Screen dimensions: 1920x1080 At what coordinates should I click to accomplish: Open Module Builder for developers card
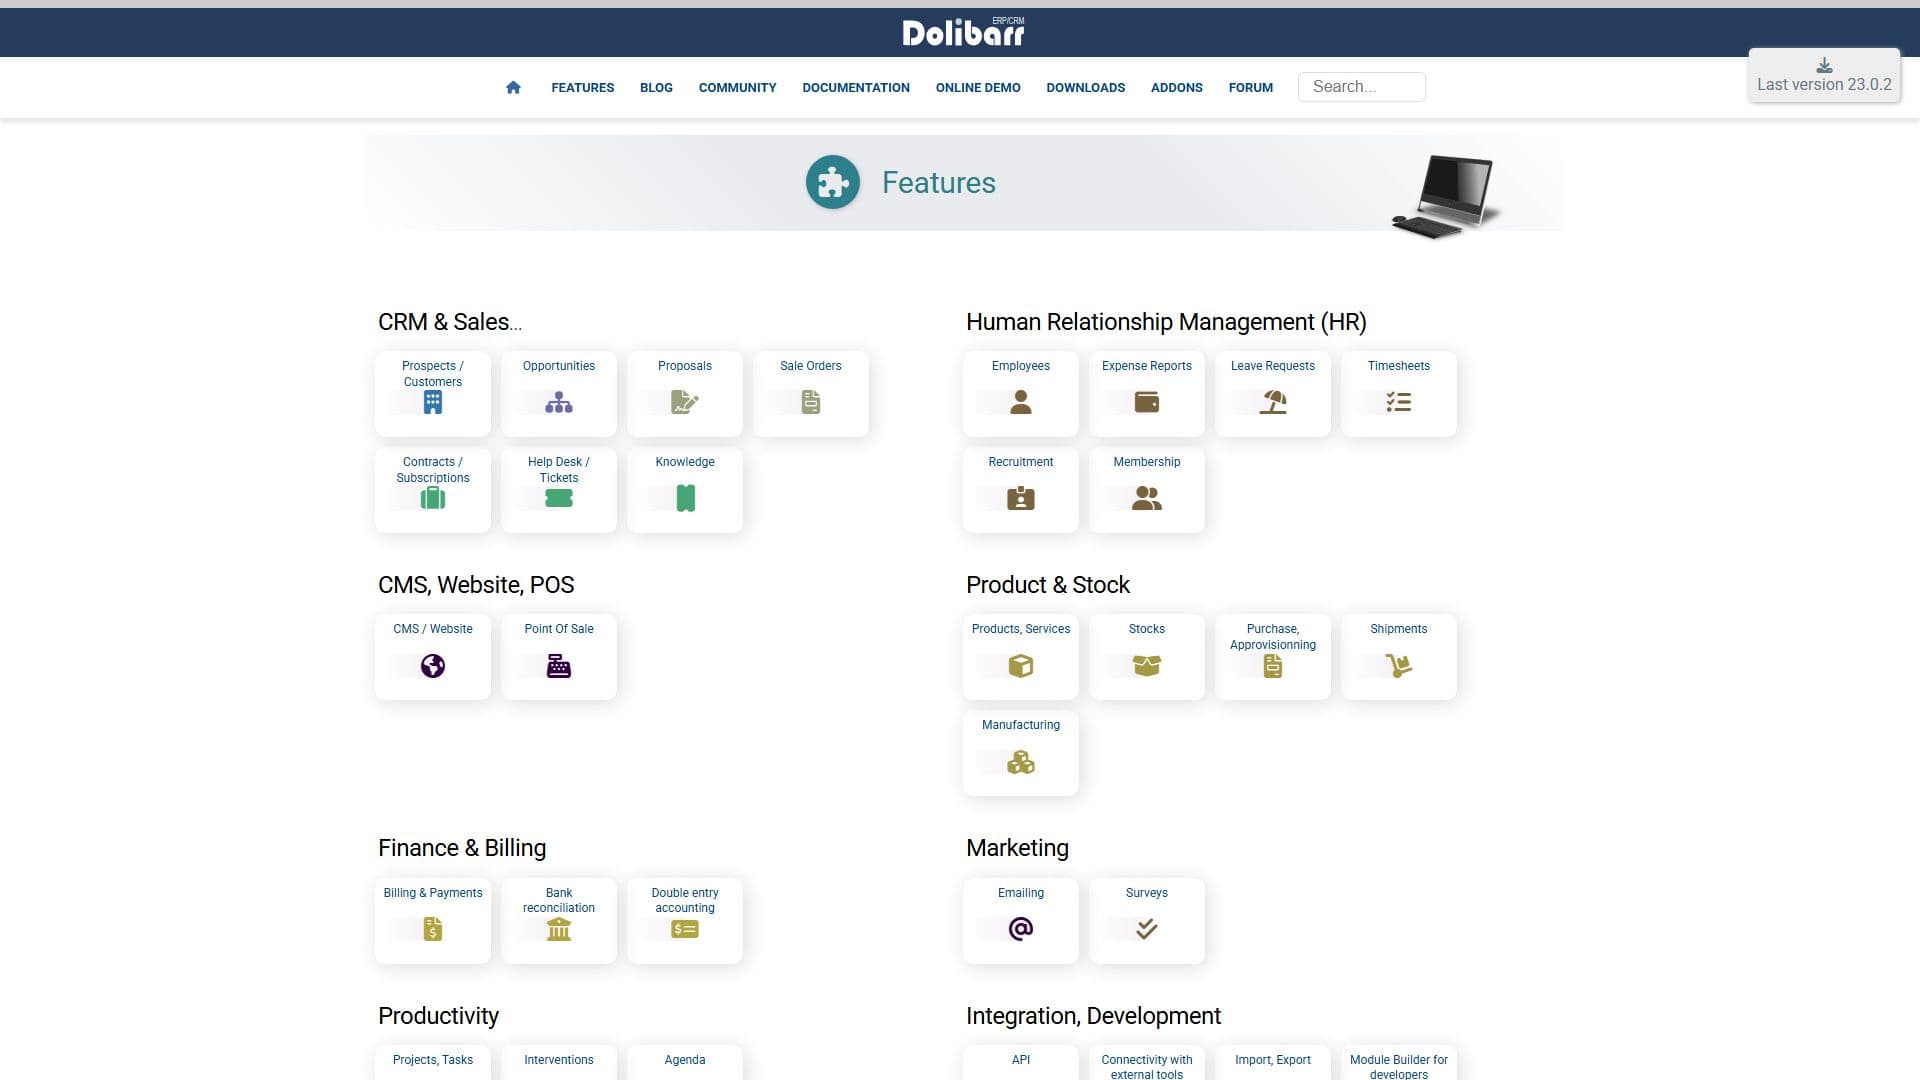1399,1064
